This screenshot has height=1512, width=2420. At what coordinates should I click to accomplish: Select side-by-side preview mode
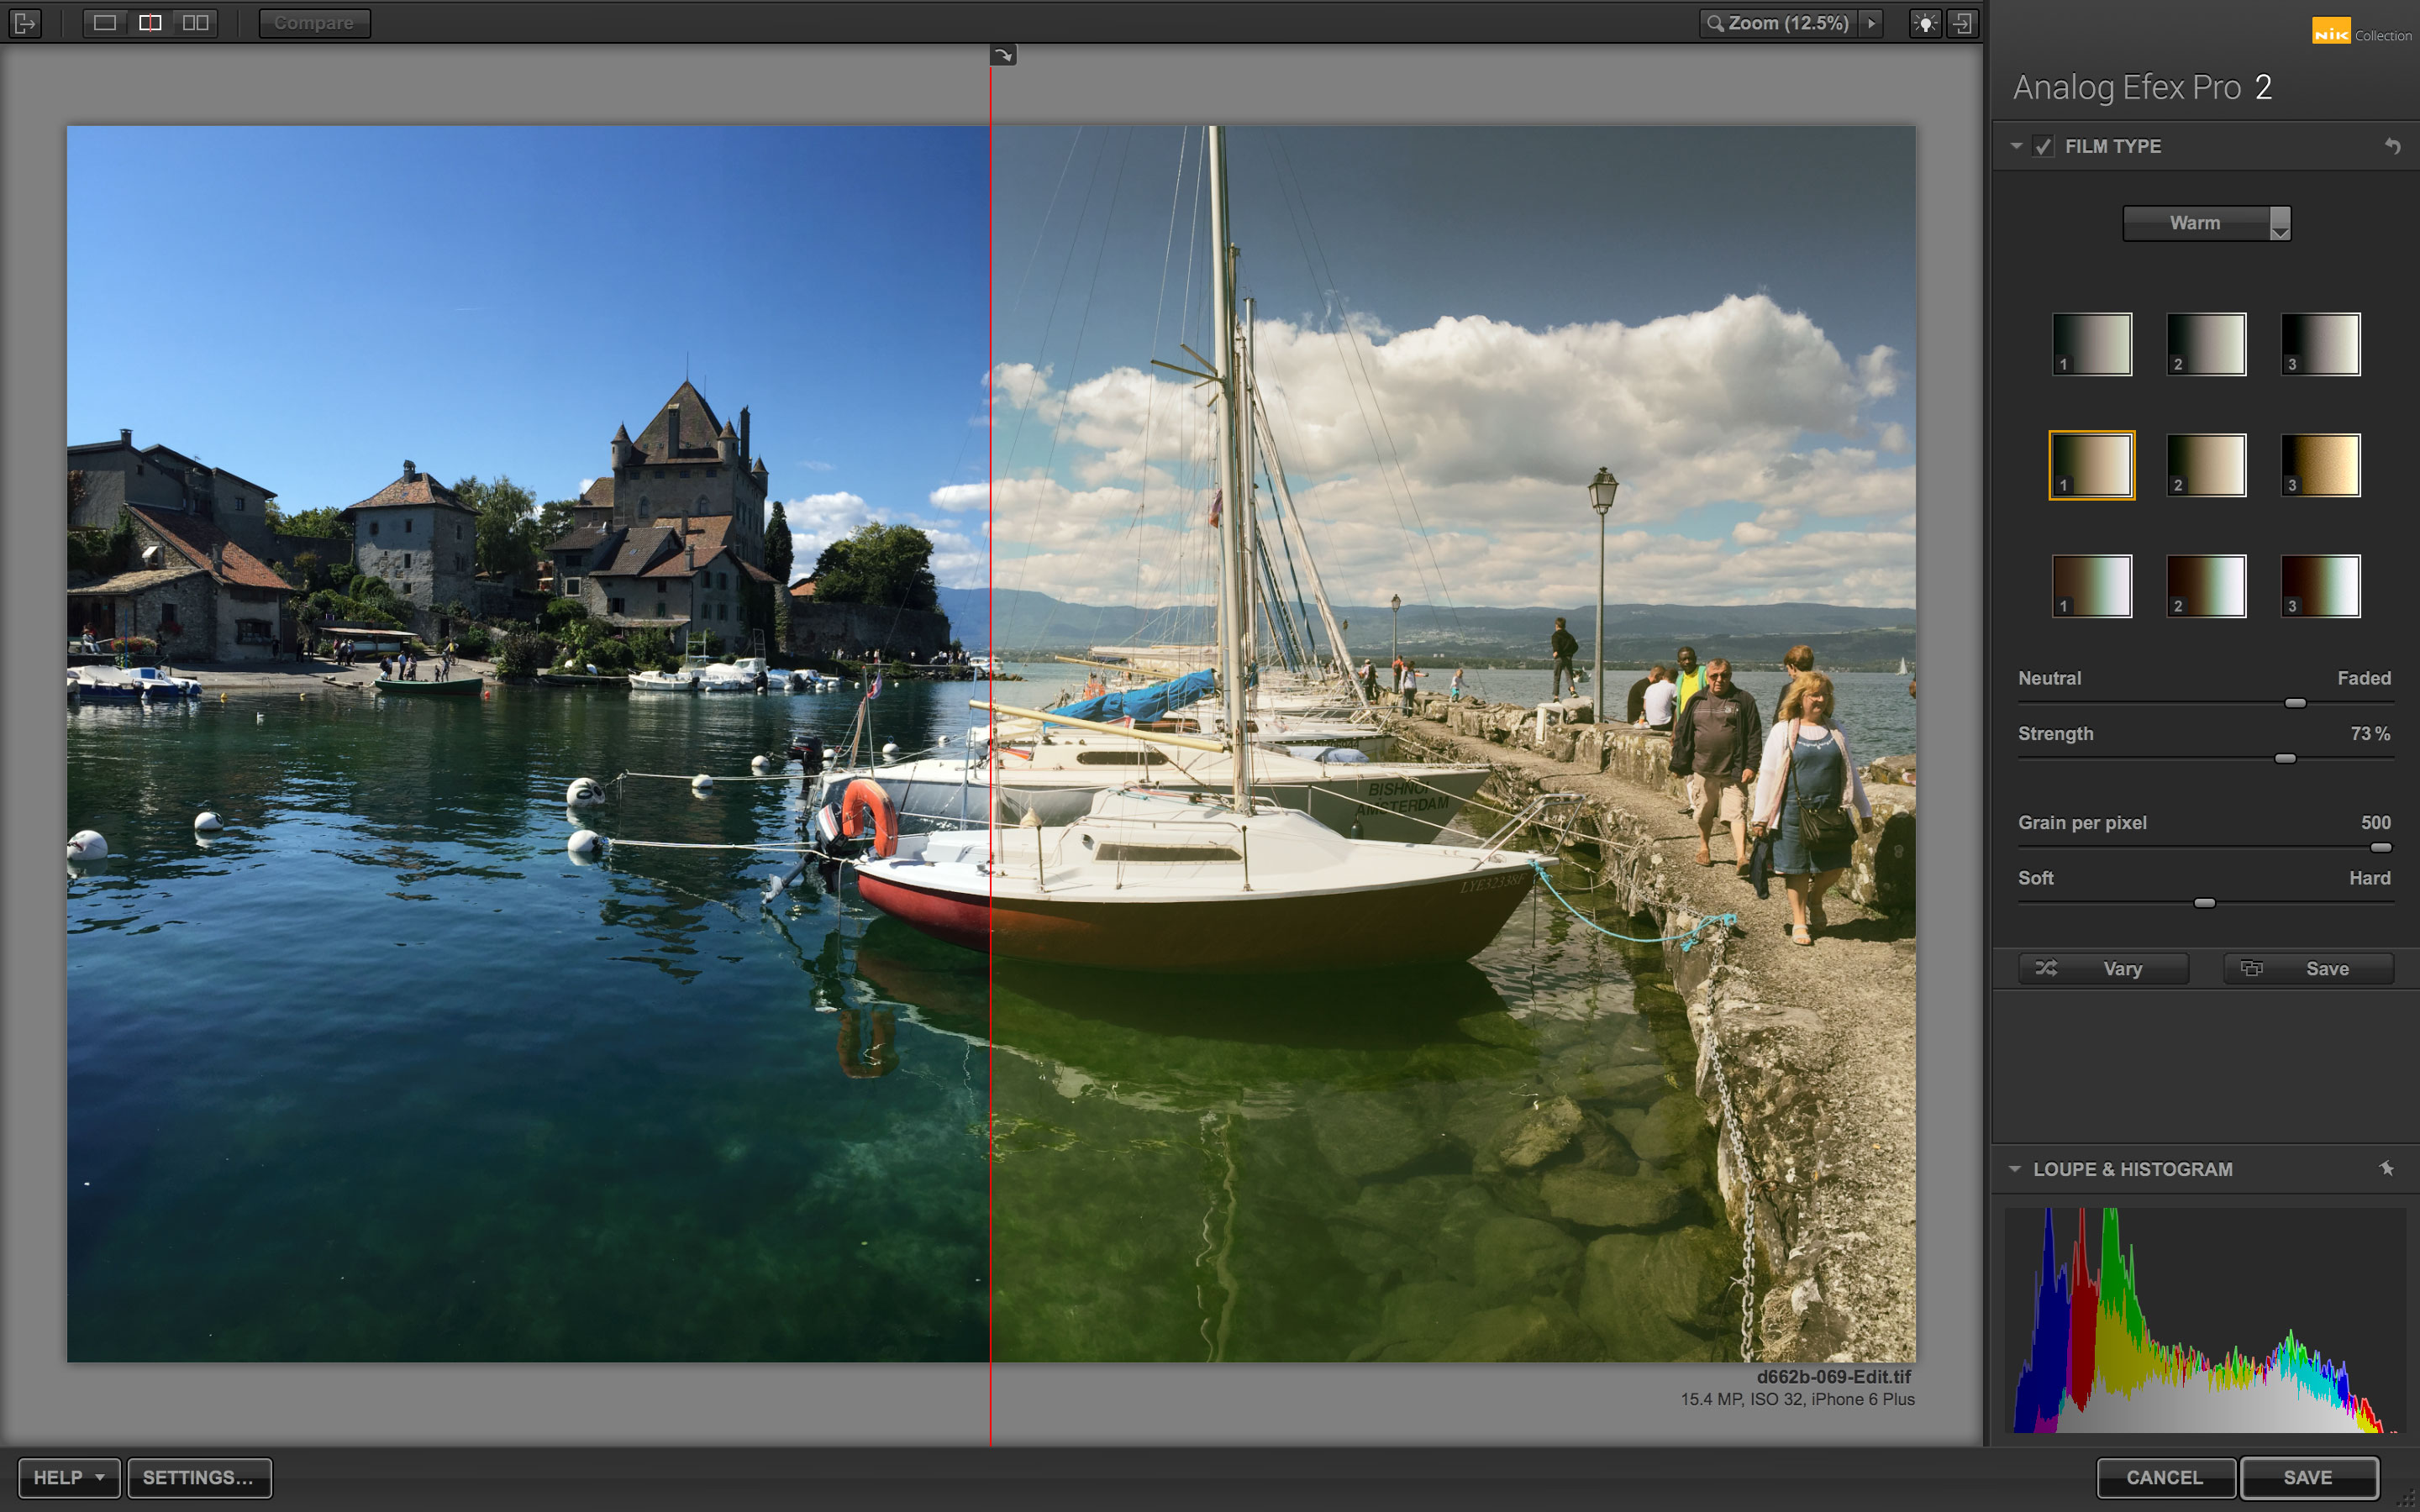[x=196, y=23]
